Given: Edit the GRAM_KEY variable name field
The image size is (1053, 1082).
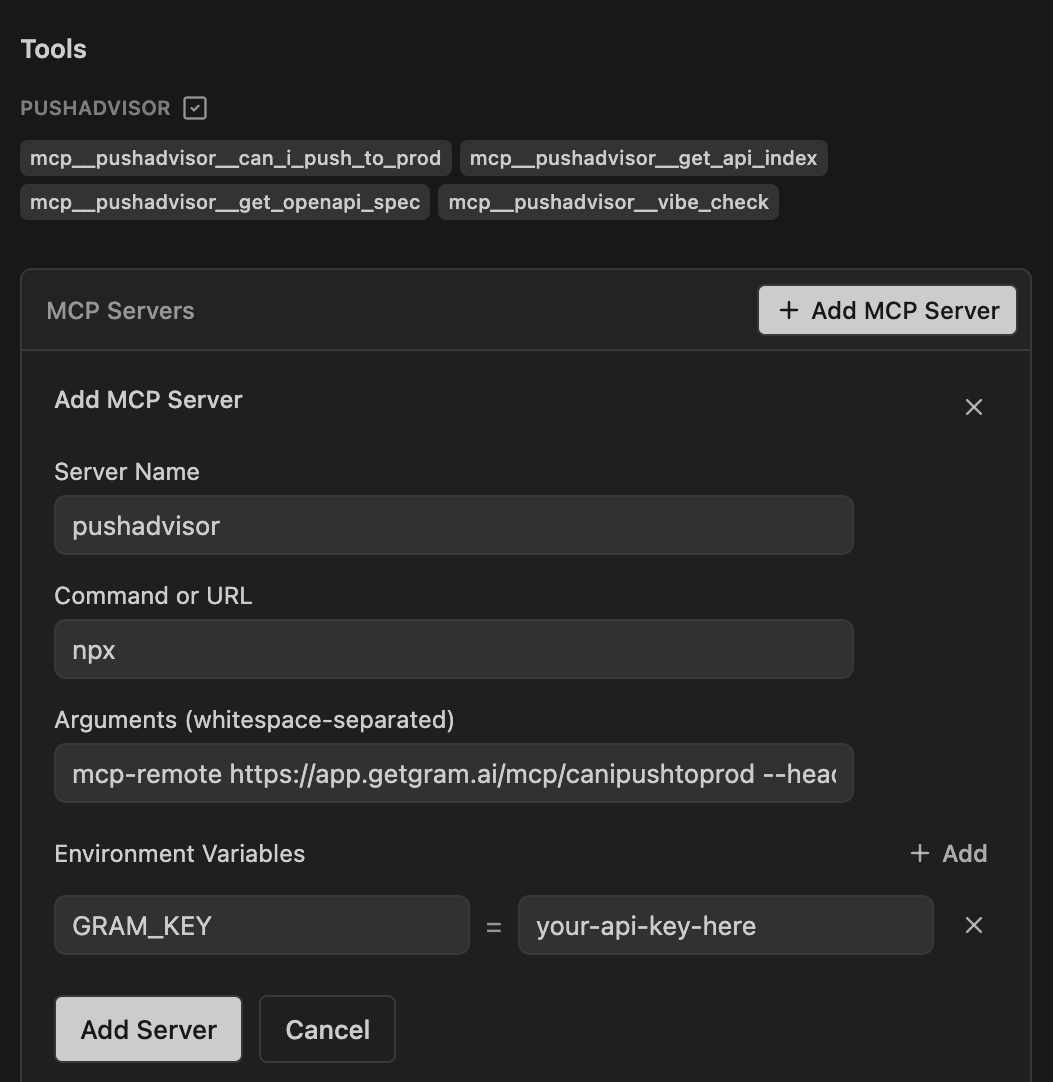Looking at the screenshot, I should click(262, 925).
